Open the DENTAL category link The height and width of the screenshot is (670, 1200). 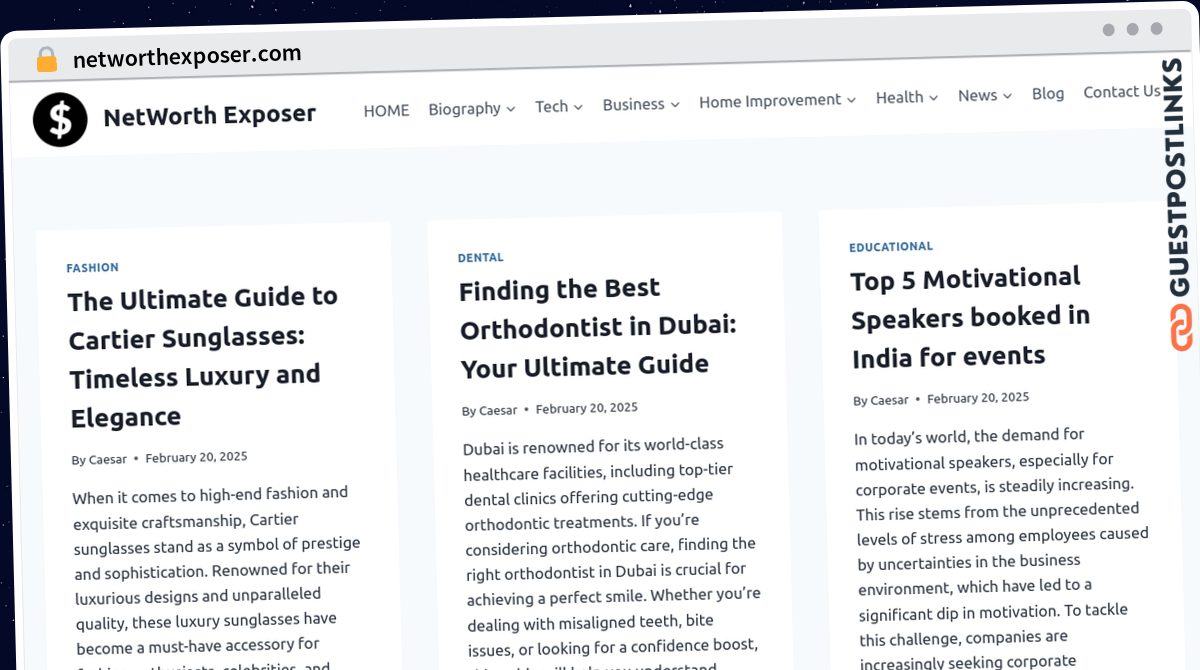click(481, 258)
